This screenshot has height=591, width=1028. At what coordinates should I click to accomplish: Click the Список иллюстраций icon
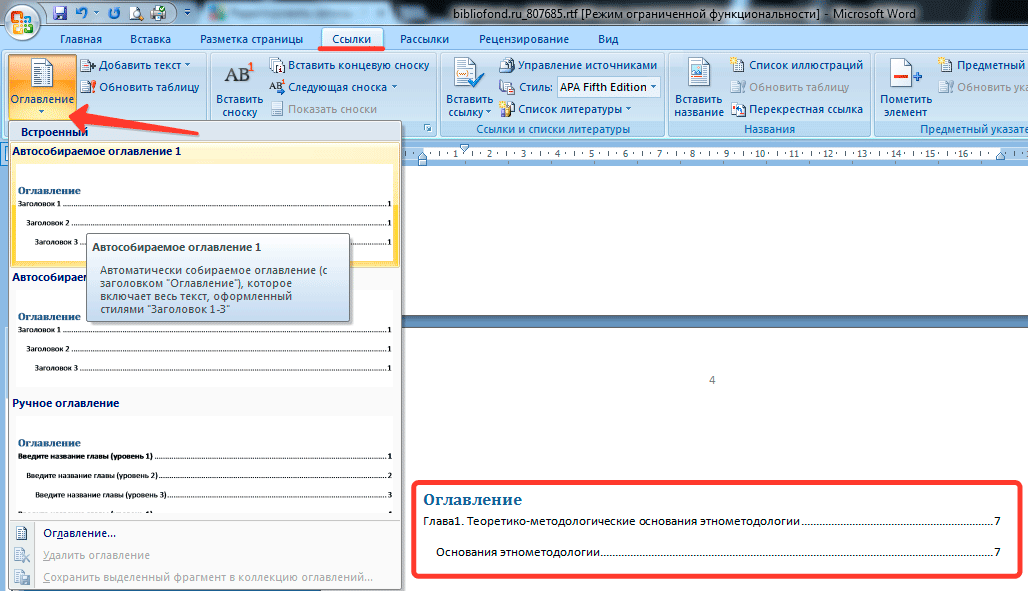[x=738, y=64]
